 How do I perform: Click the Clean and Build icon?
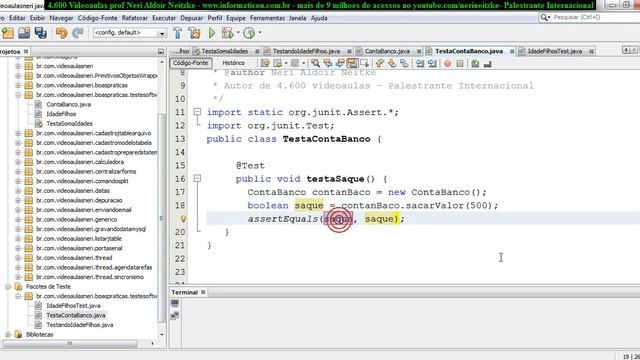coord(195,33)
